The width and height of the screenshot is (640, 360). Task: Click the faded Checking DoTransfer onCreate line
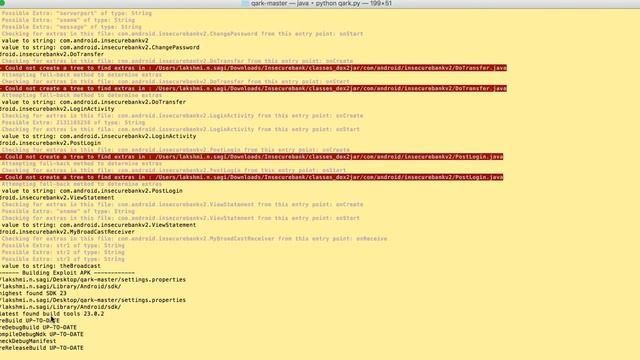click(x=177, y=61)
